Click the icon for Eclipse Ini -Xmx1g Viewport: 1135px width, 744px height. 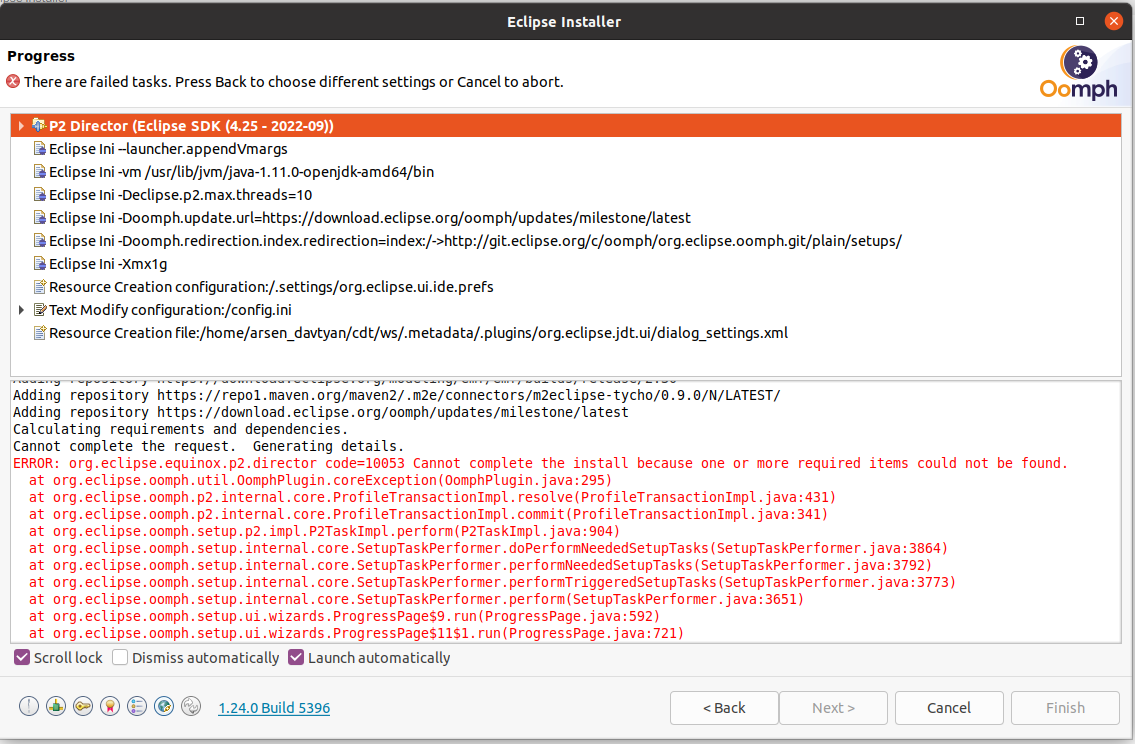40,263
